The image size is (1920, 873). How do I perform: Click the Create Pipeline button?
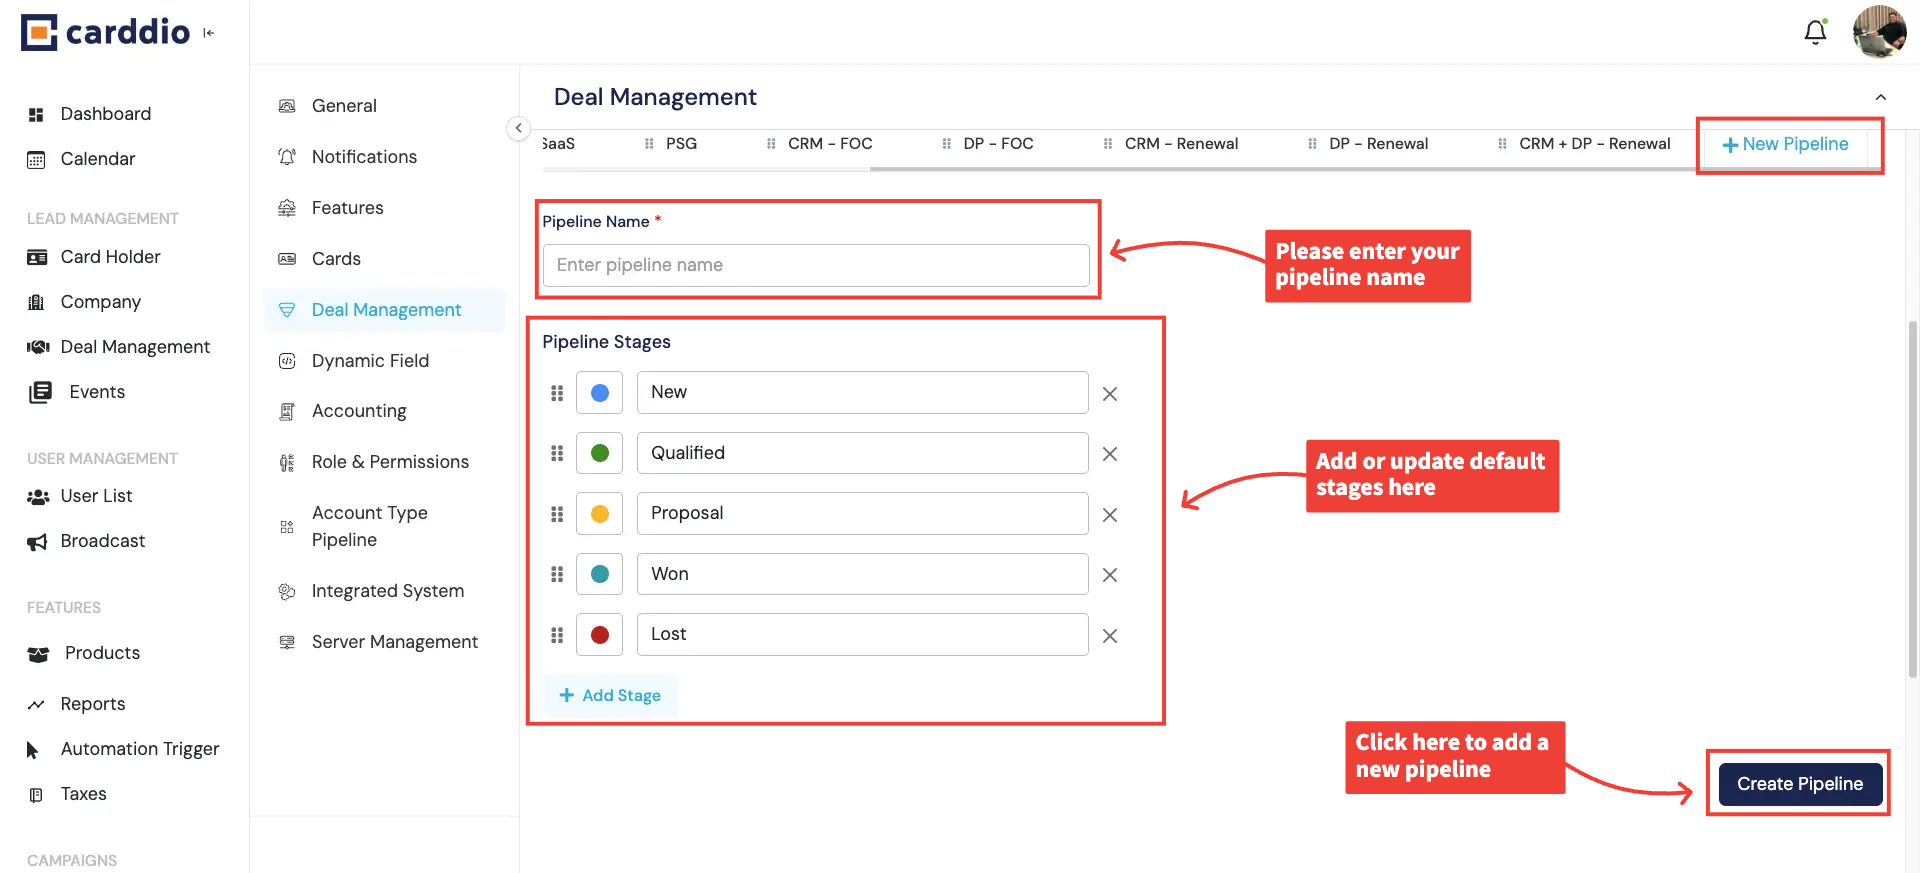(1800, 784)
